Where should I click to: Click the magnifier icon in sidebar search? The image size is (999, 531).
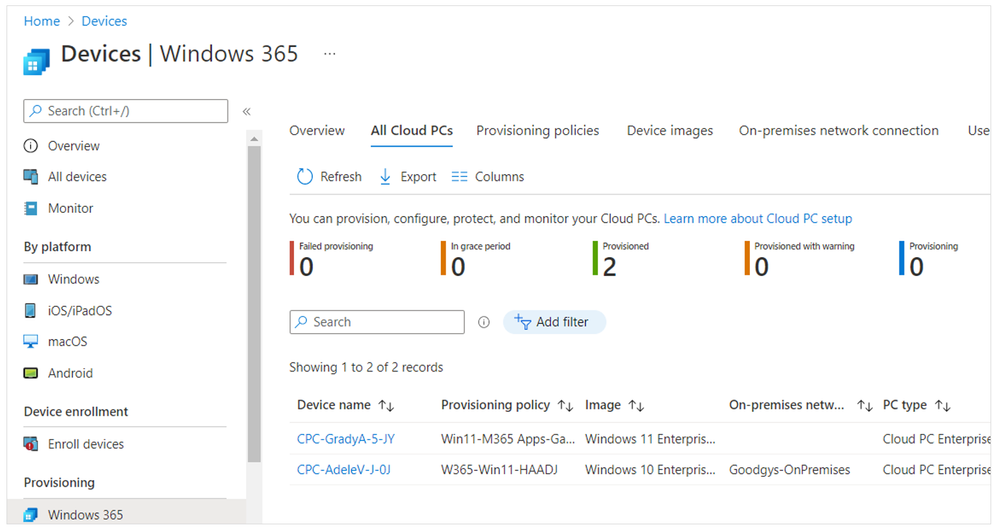[x=36, y=111]
